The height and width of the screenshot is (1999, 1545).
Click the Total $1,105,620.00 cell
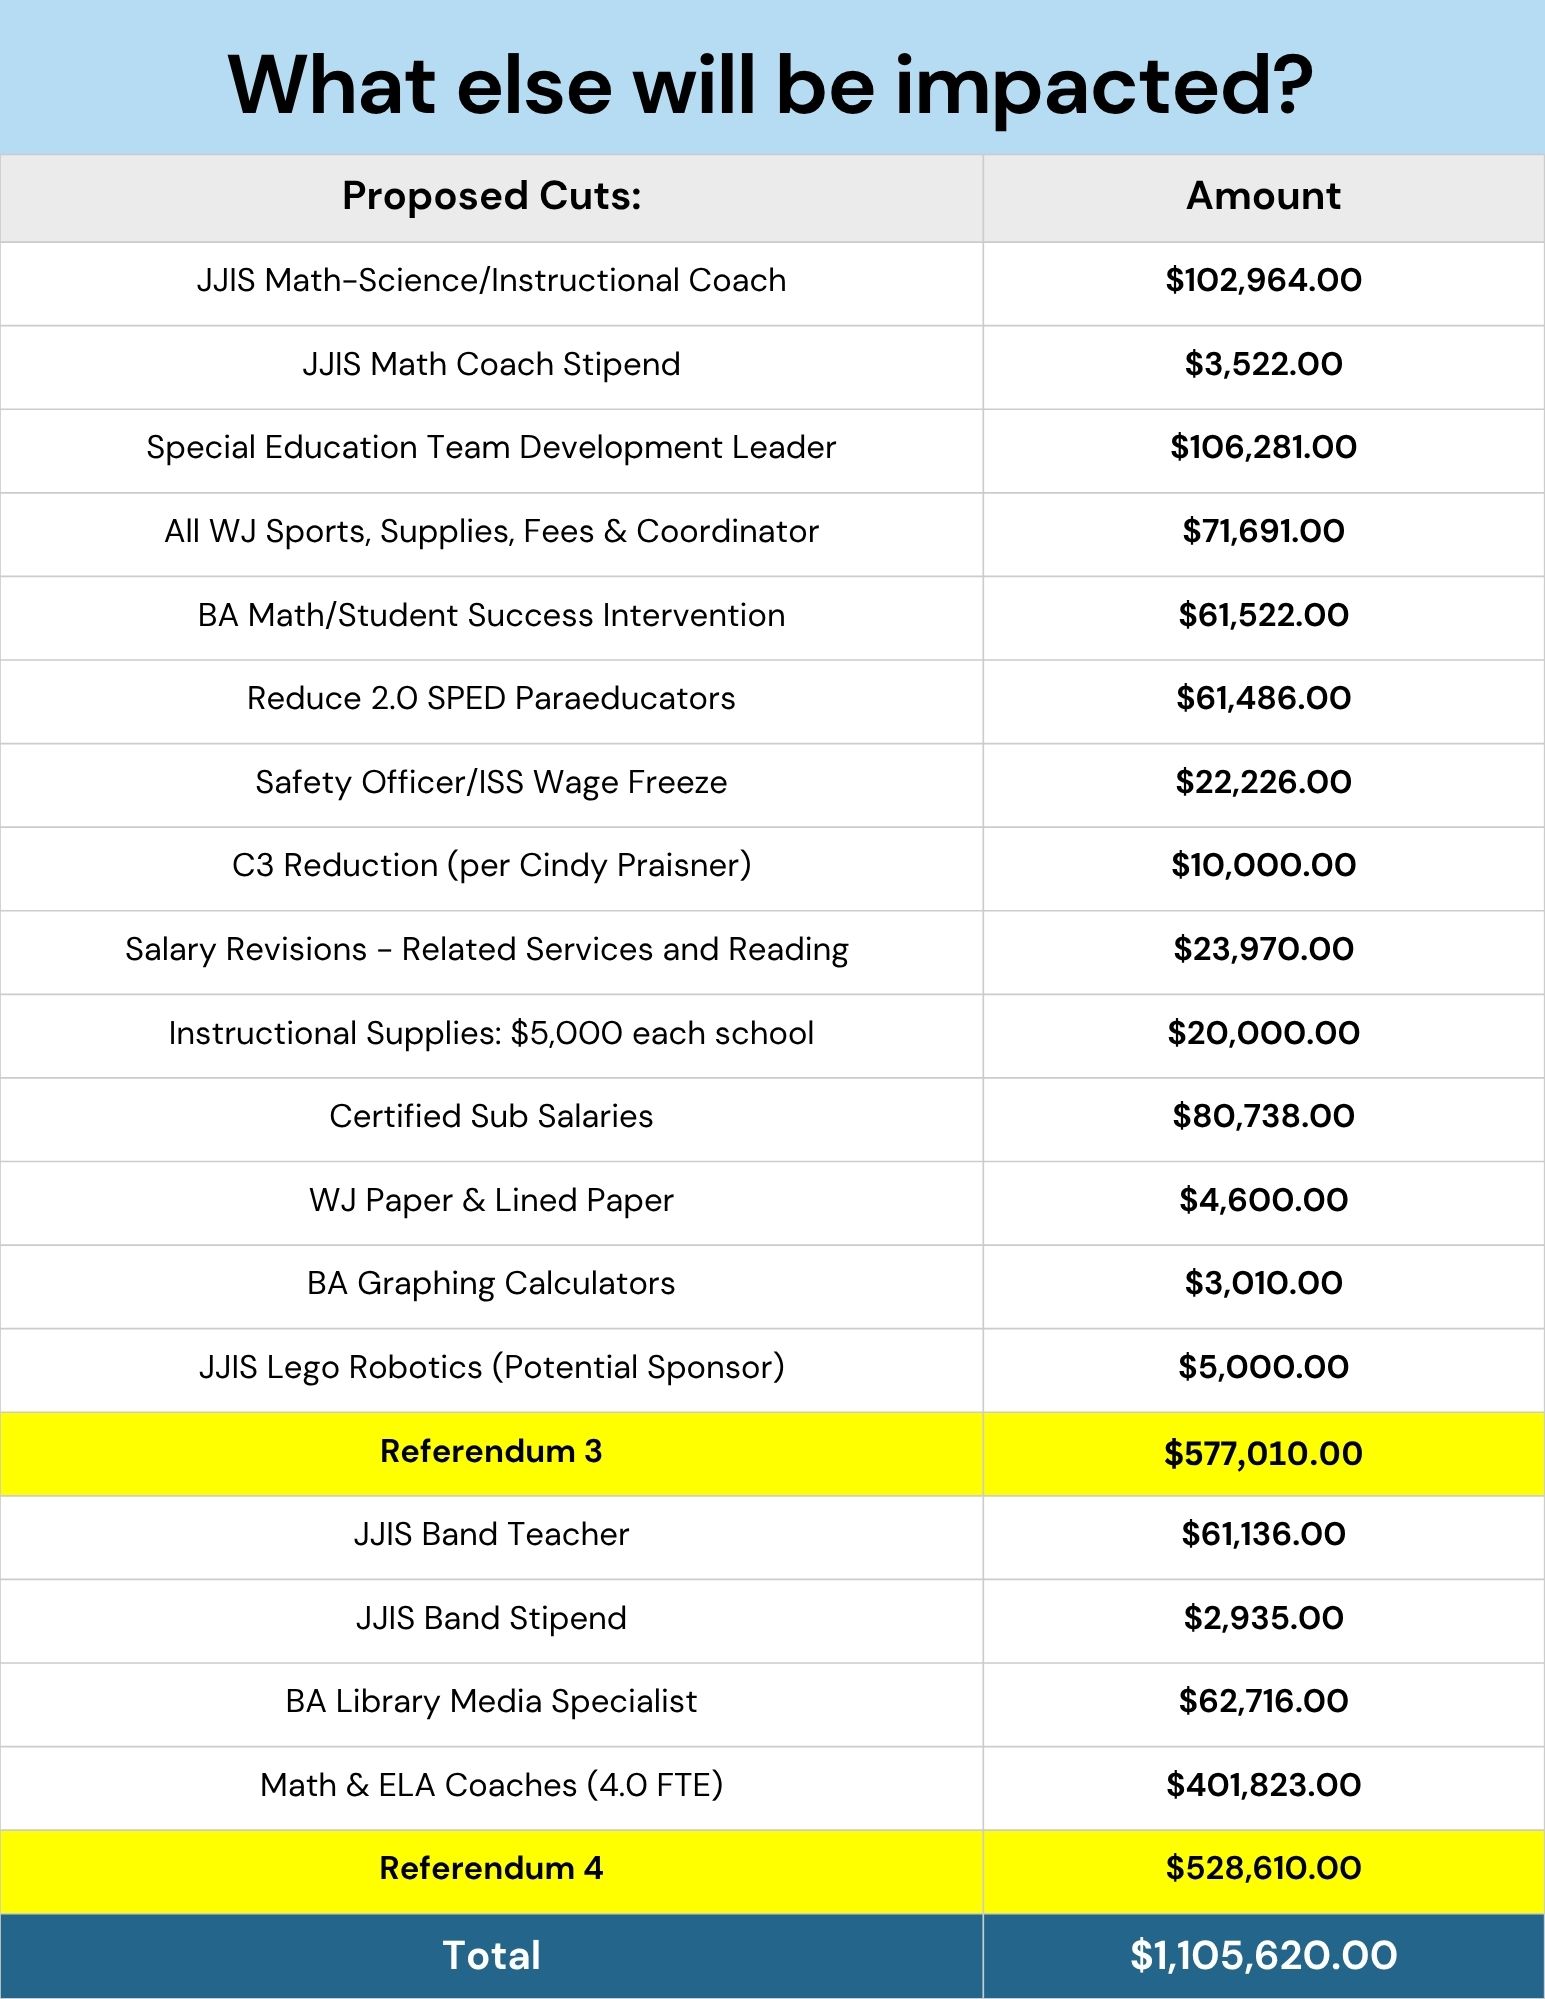click(x=1264, y=1955)
